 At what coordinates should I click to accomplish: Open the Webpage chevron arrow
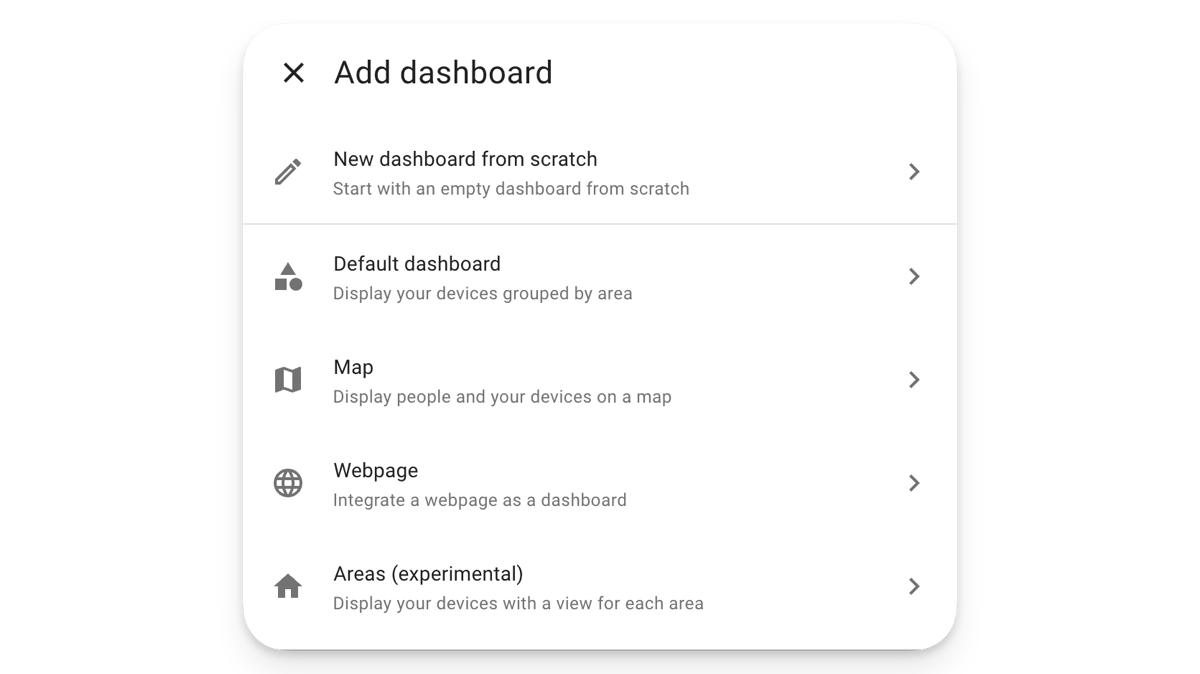[914, 483]
